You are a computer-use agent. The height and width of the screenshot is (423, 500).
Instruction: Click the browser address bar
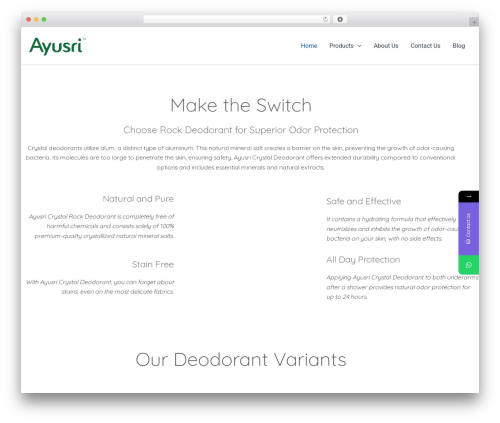tap(236, 19)
